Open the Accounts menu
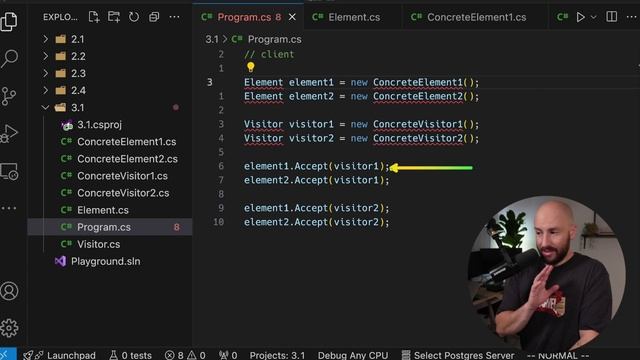The width and height of the screenshot is (640, 360). (x=9, y=291)
